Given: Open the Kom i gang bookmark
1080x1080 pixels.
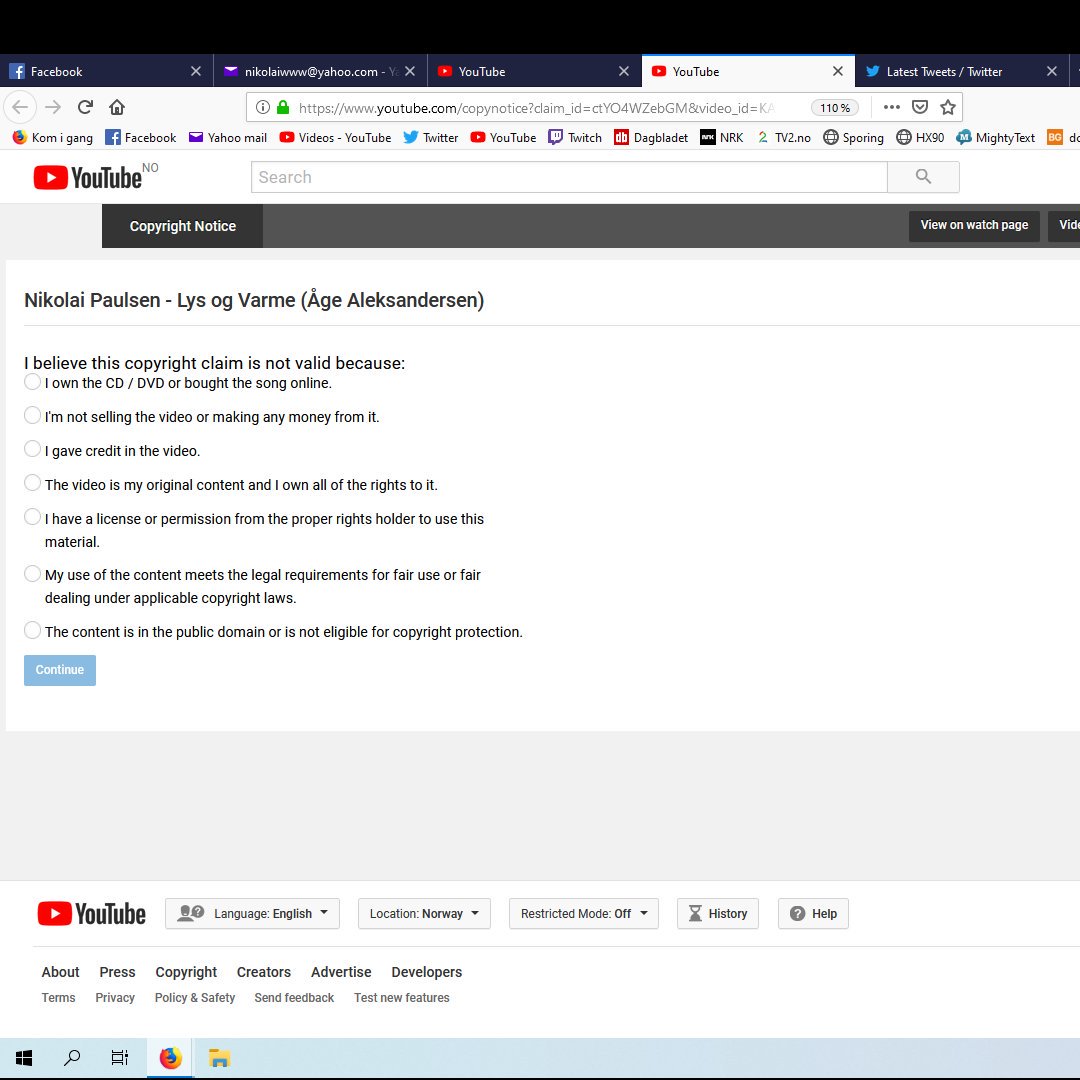Looking at the screenshot, I should click(53, 138).
